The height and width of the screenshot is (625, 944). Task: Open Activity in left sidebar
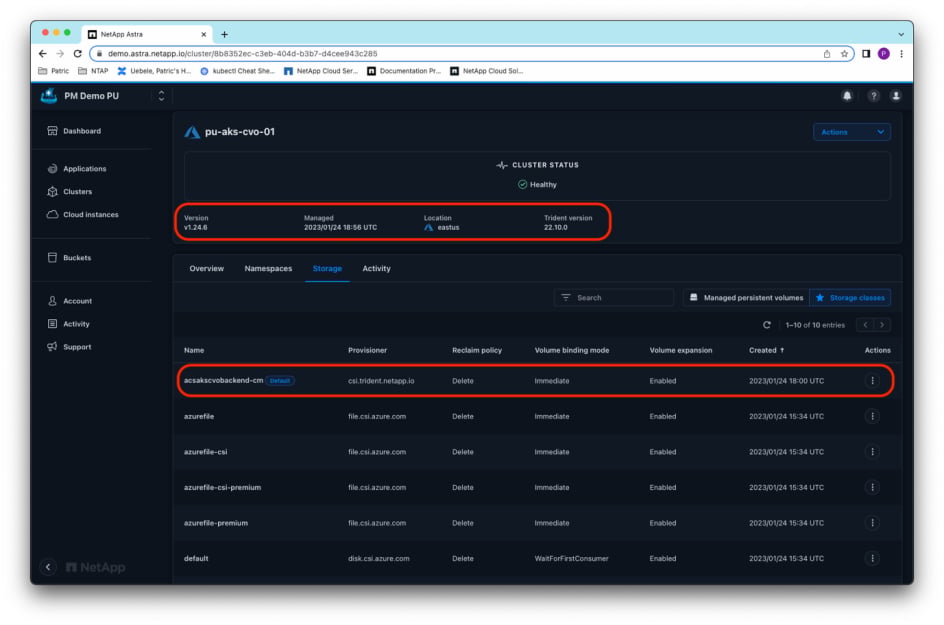click(x=68, y=324)
